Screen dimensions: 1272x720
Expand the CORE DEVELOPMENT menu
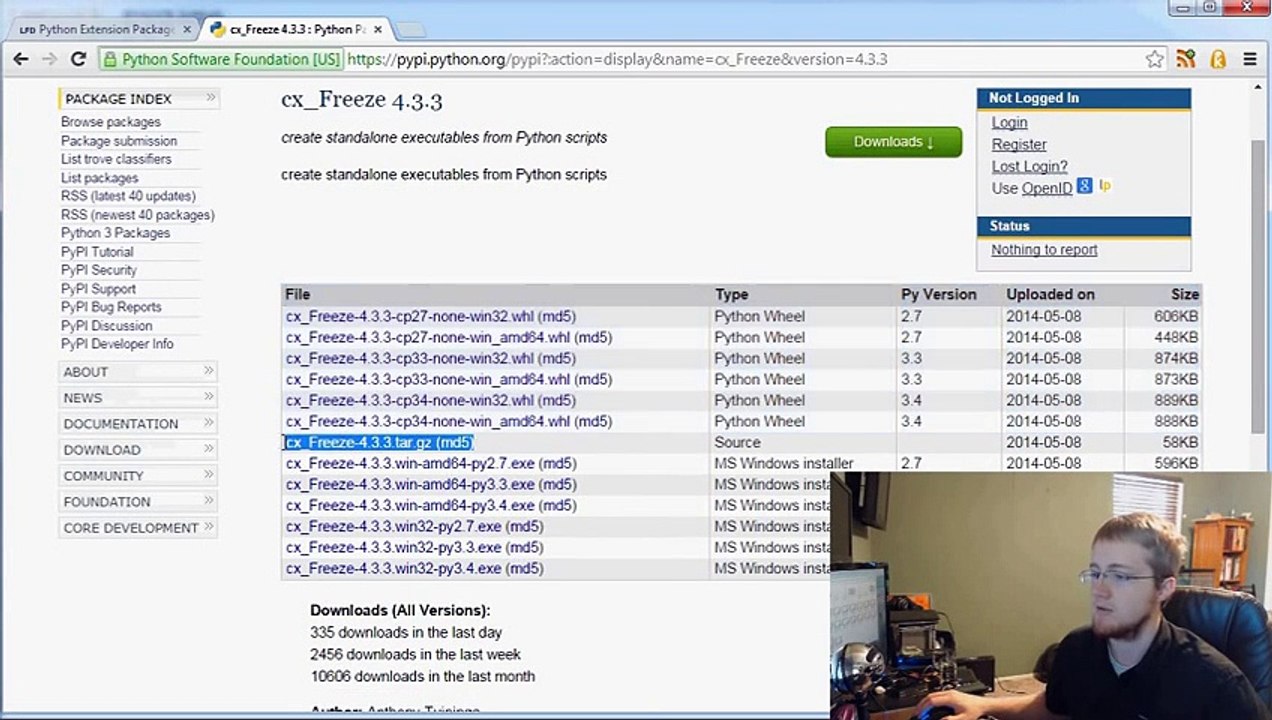139,528
